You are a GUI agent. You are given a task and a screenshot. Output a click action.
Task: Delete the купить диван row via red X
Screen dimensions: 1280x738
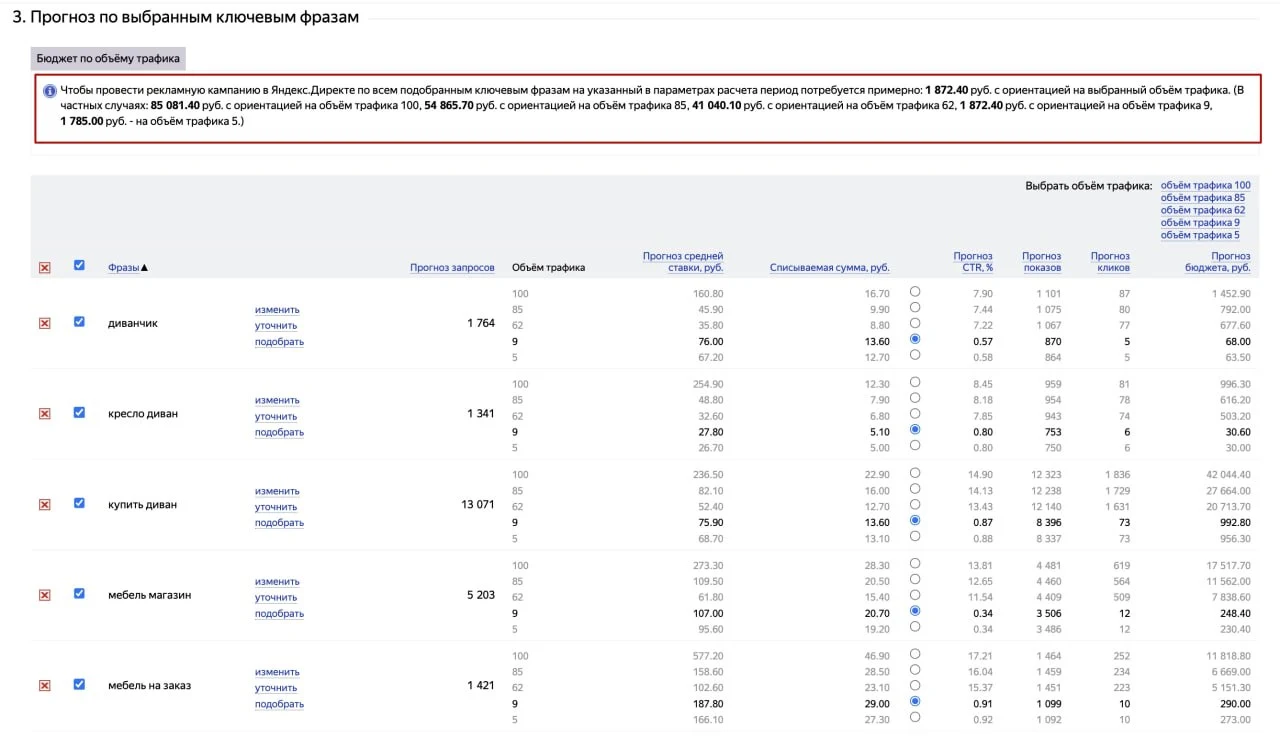44,505
